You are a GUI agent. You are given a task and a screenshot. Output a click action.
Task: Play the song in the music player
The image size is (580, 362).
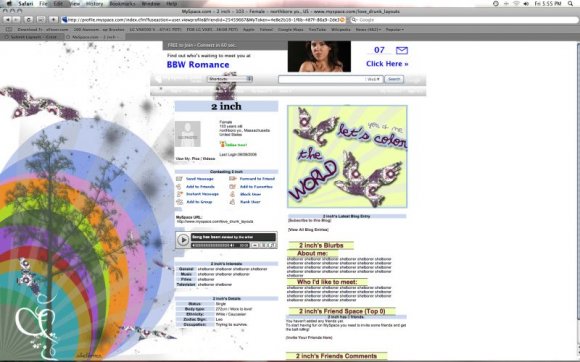(183, 240)
